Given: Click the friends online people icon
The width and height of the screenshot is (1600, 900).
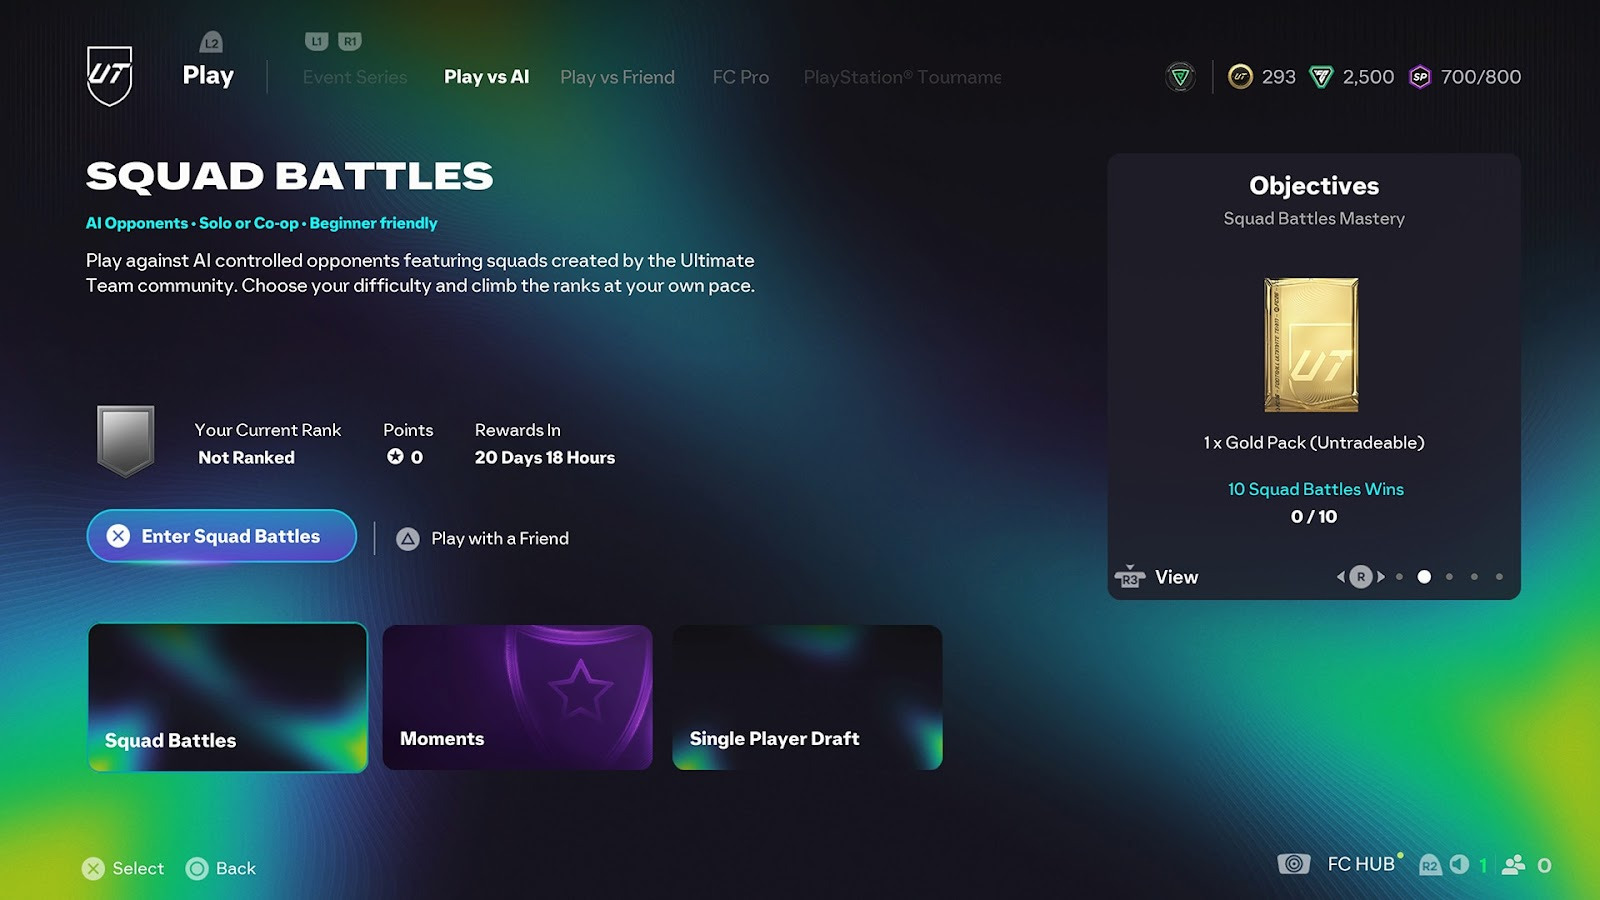Looking at the screenshot, I should (x=1514, y=865).
